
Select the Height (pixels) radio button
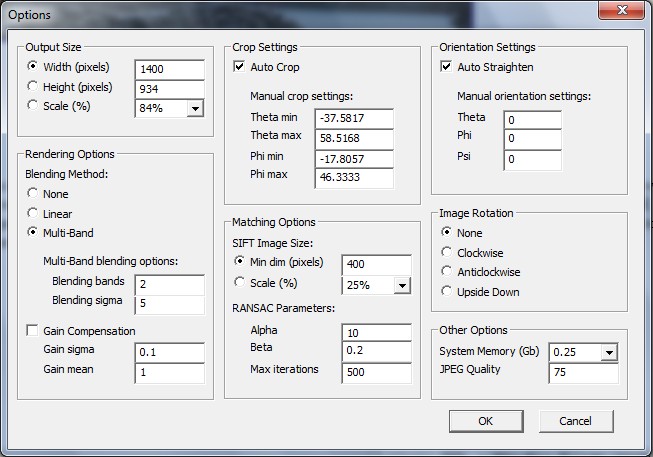point(32,86)
